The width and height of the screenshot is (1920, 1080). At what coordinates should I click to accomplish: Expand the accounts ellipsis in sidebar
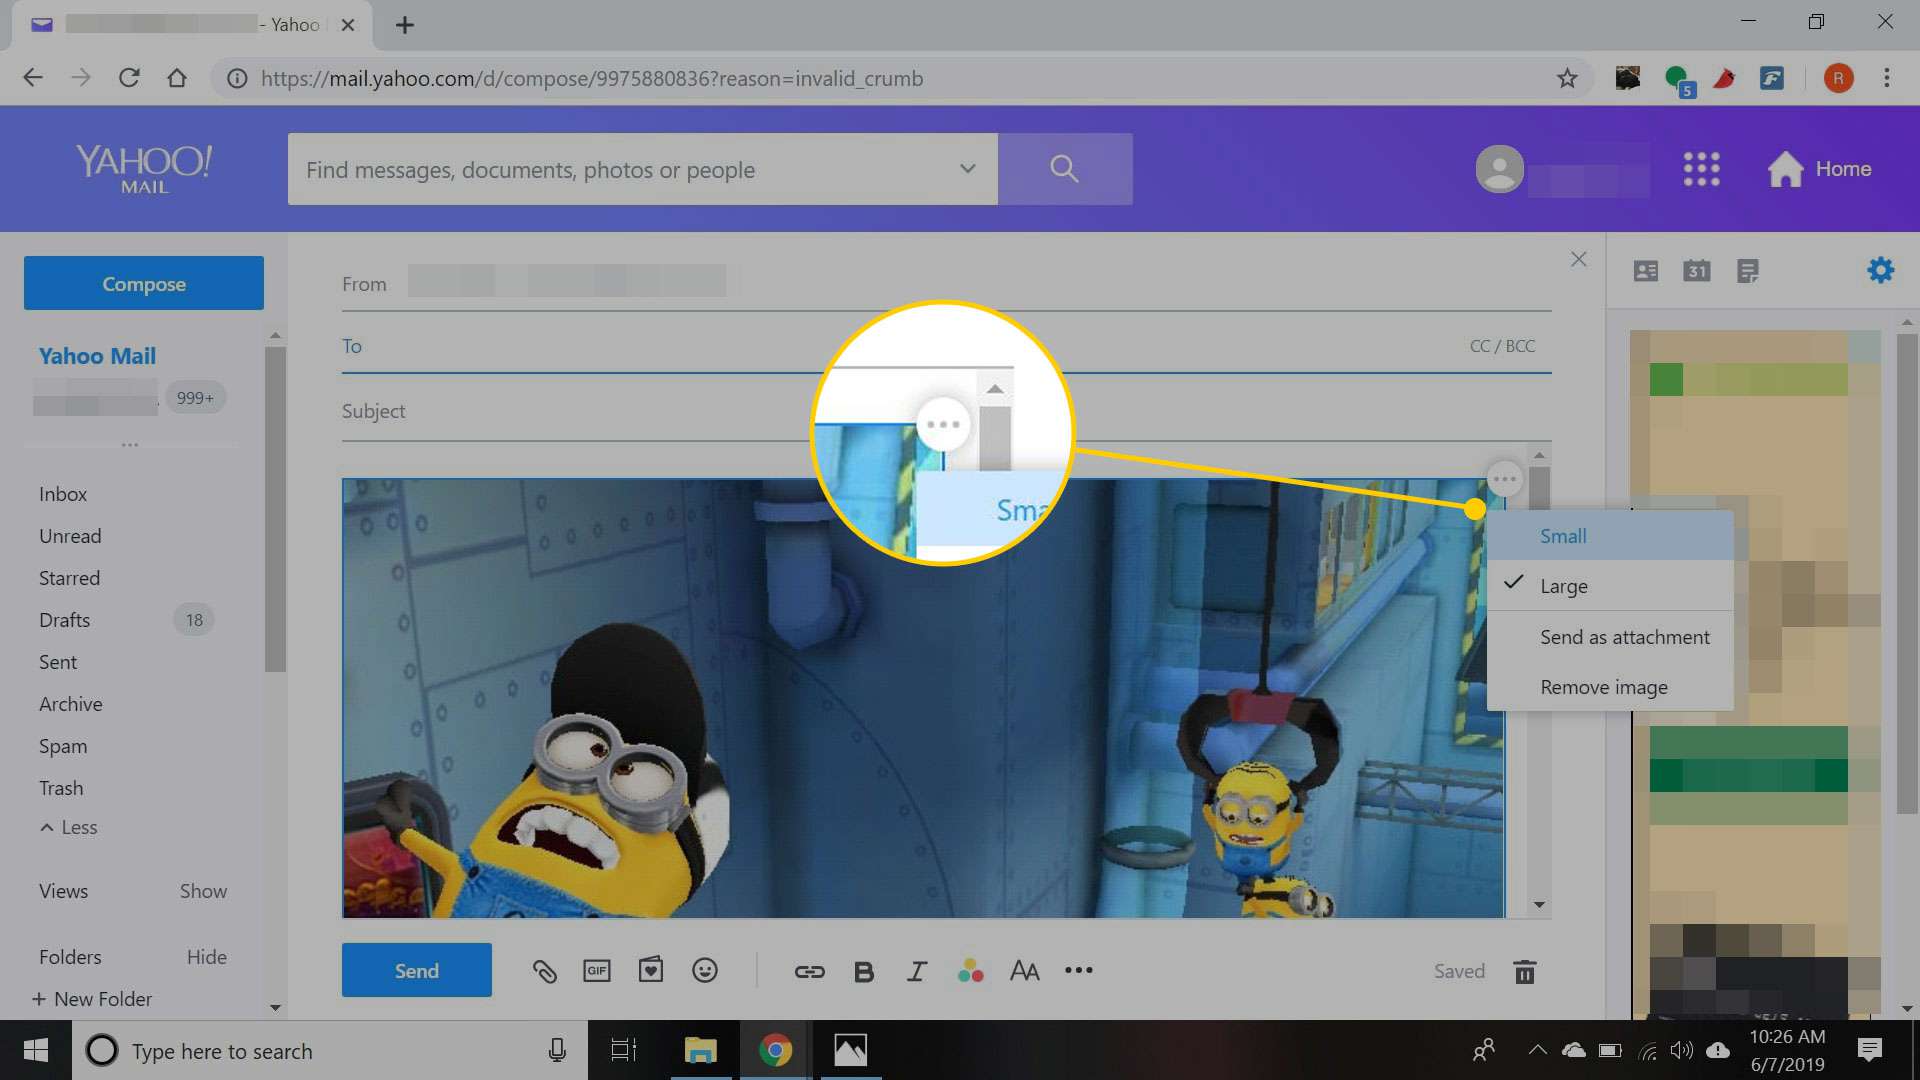130,445
